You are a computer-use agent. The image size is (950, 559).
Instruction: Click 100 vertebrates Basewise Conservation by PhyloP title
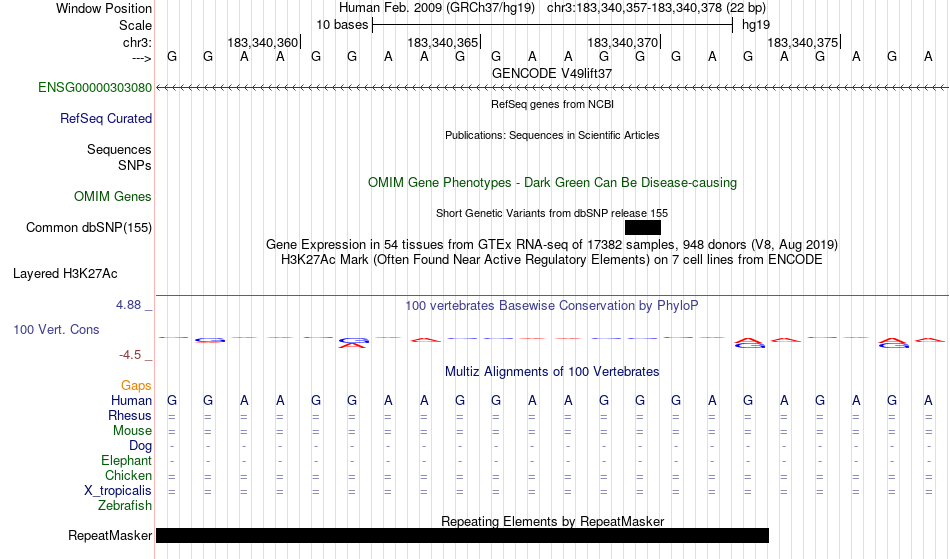pyautogui.click(x=552, y=306)
